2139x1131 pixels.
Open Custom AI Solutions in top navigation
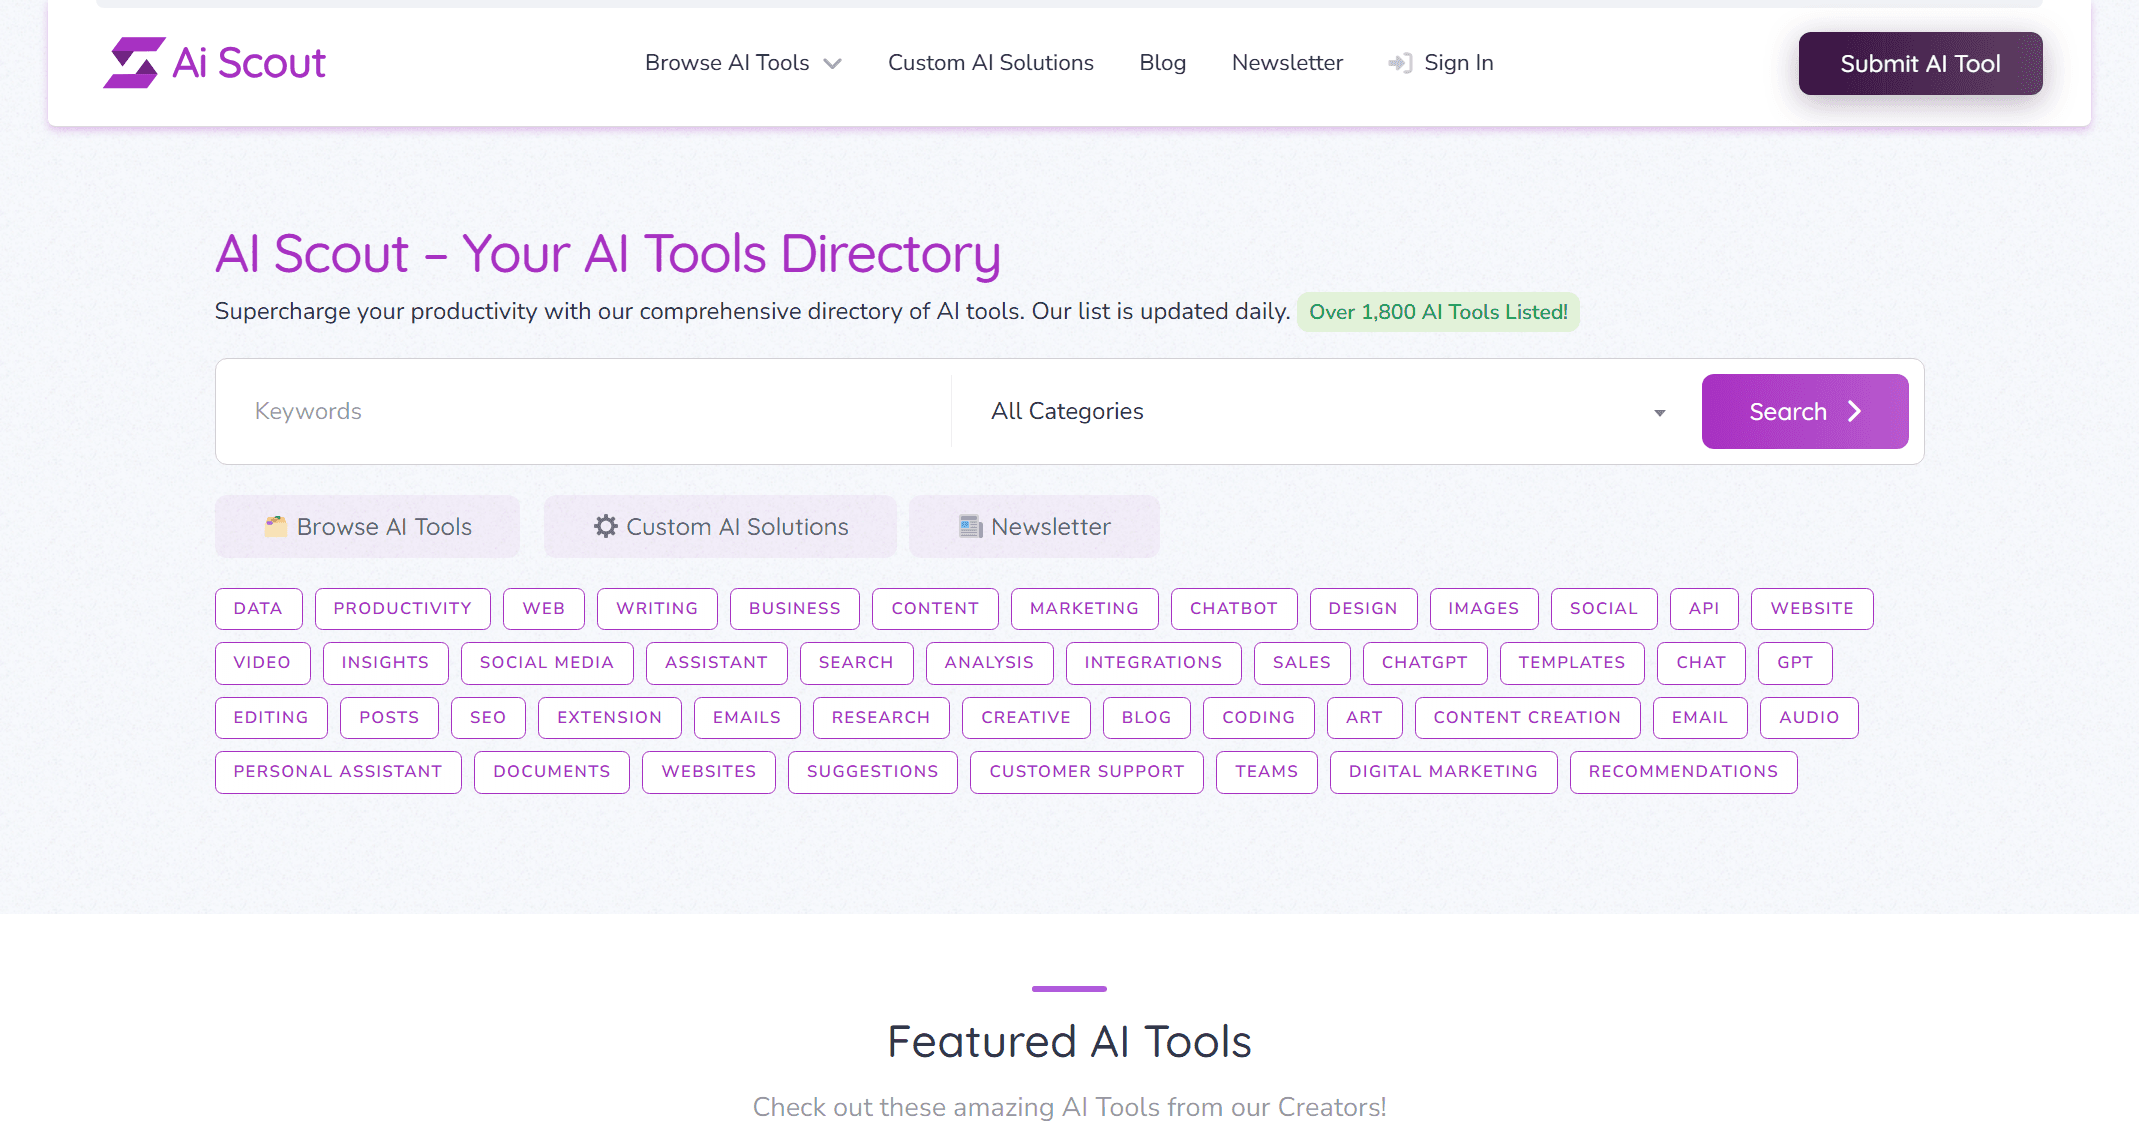(x=990, y=63)
